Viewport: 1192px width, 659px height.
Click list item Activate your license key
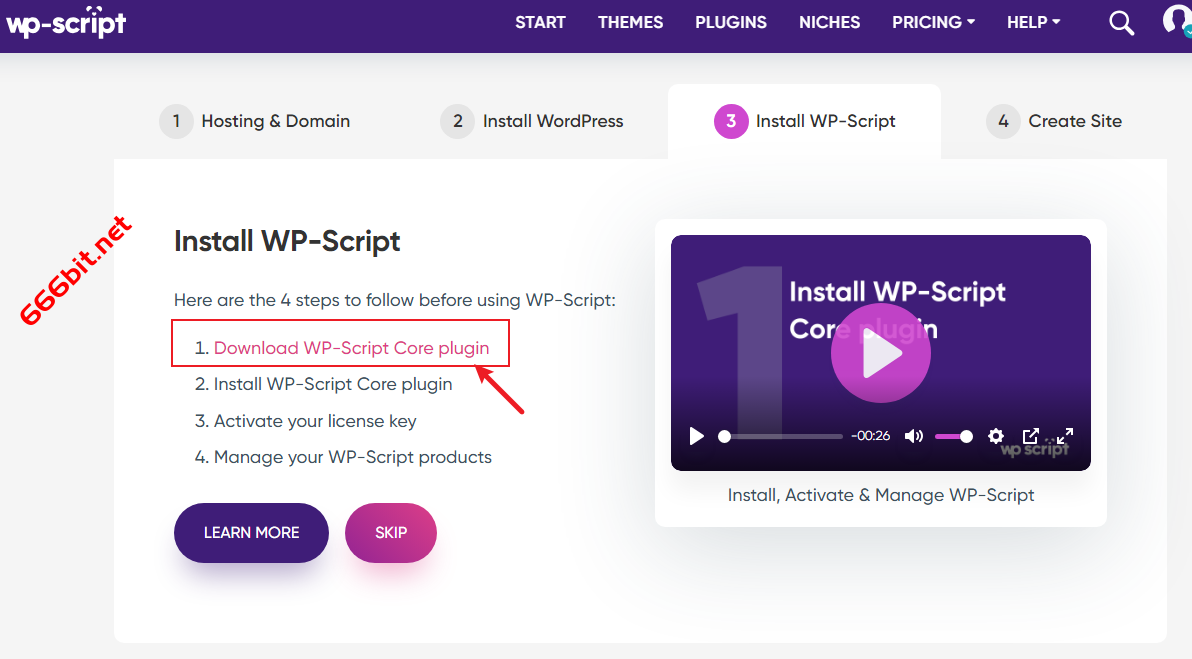coord(315,421)
